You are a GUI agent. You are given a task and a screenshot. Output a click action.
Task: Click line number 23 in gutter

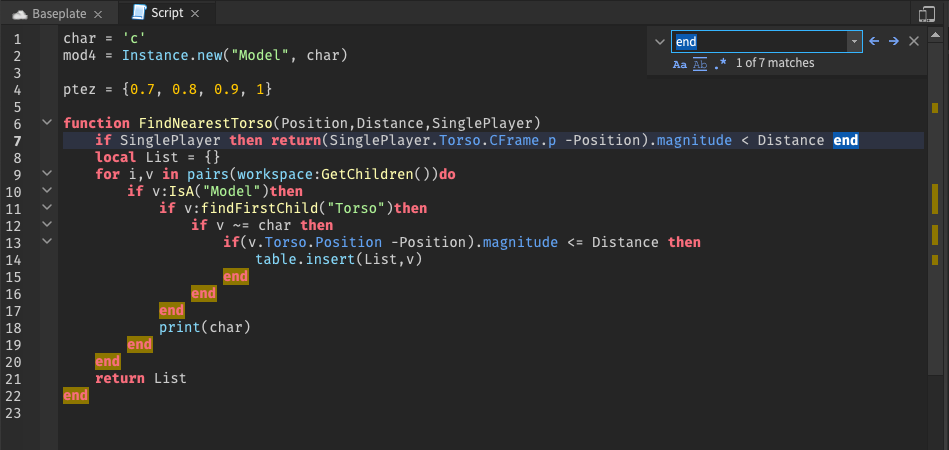[x=13, y=413]
